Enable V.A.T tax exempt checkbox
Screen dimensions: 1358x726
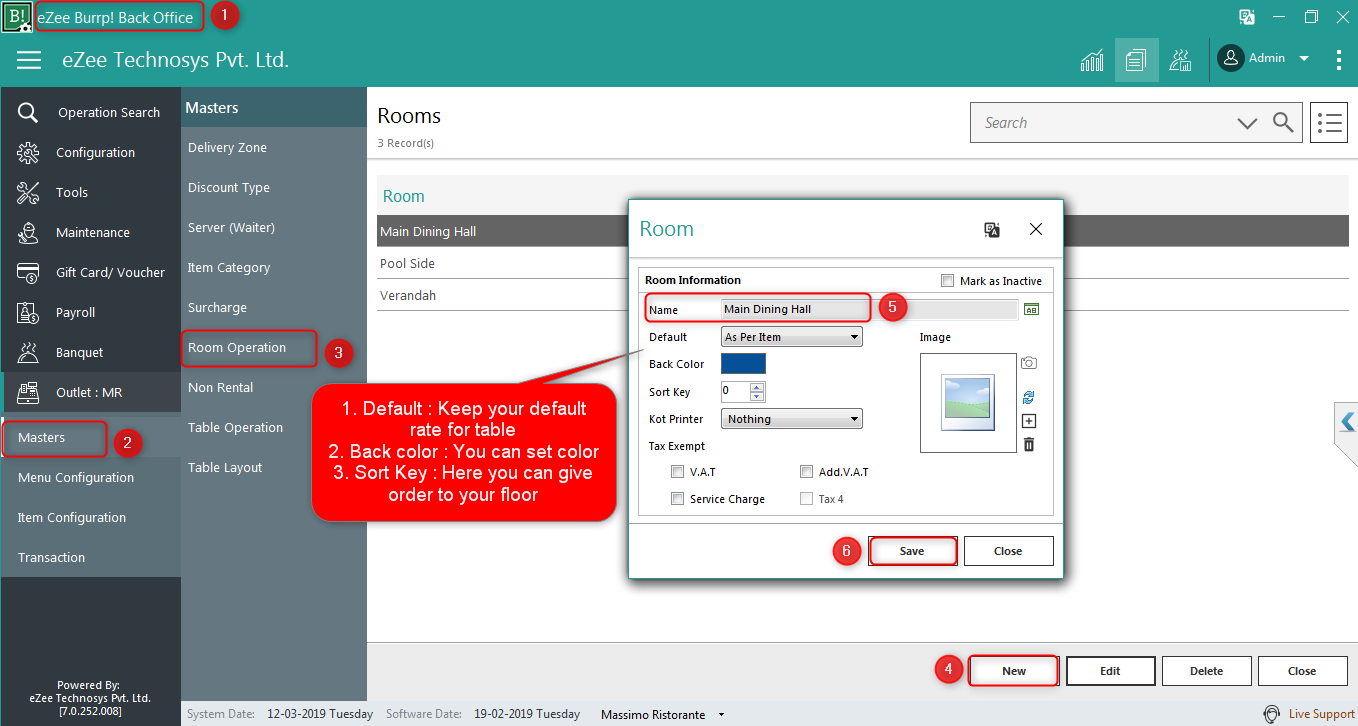pyautogui.click(x=678, y=472)
